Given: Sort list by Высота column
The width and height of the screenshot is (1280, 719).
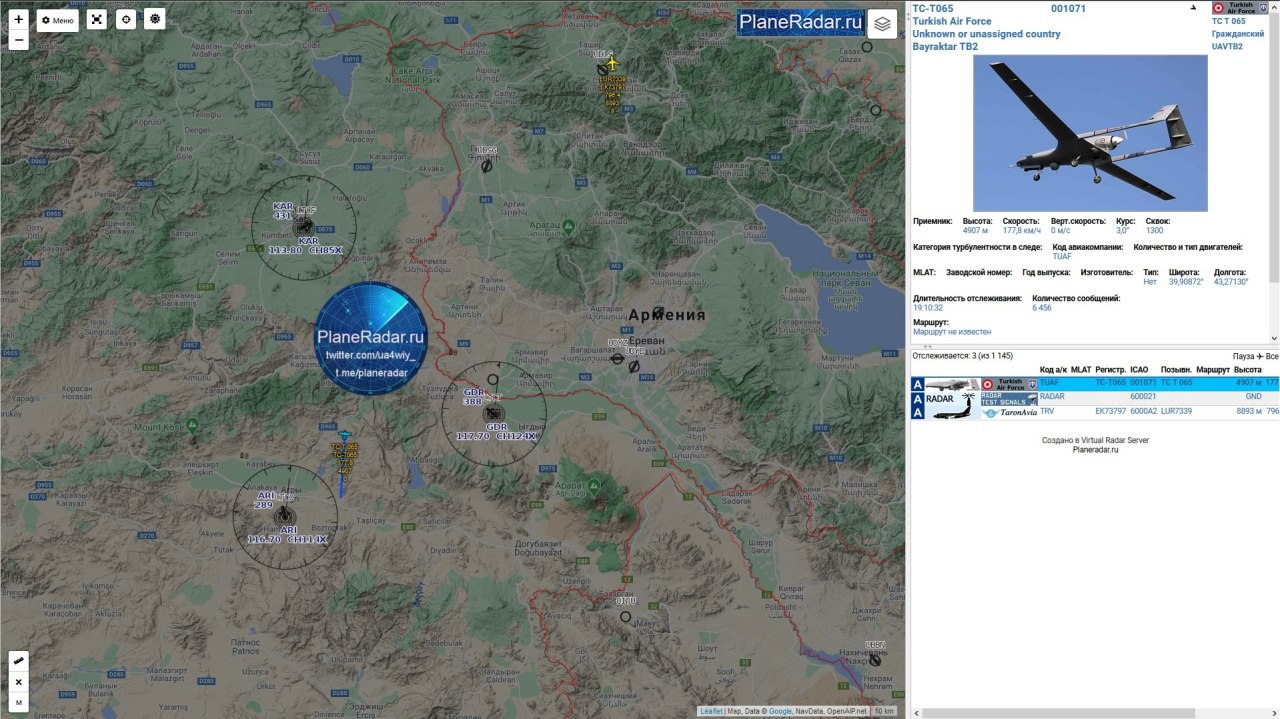Looking at the screenshot, I should click(1248, 370).
